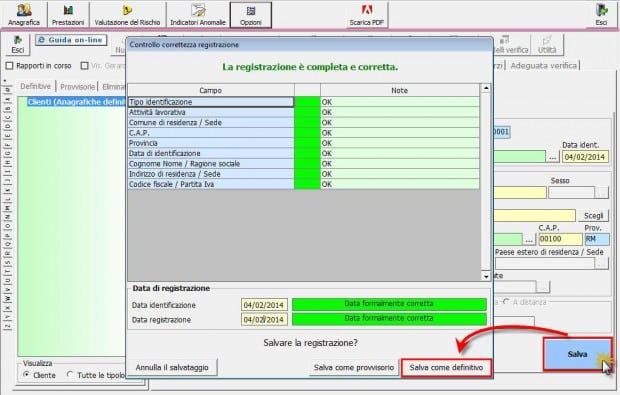Select Tutte le tipologie radio button
620x395 pixels.
tap(70, 374)
